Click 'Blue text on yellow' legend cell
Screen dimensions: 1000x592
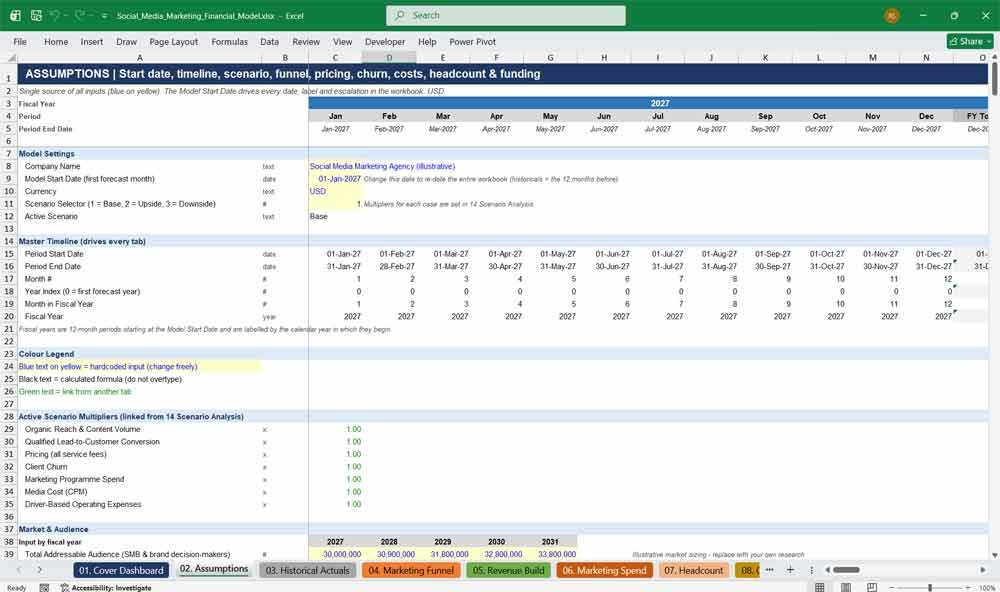[x=139, y=367]
